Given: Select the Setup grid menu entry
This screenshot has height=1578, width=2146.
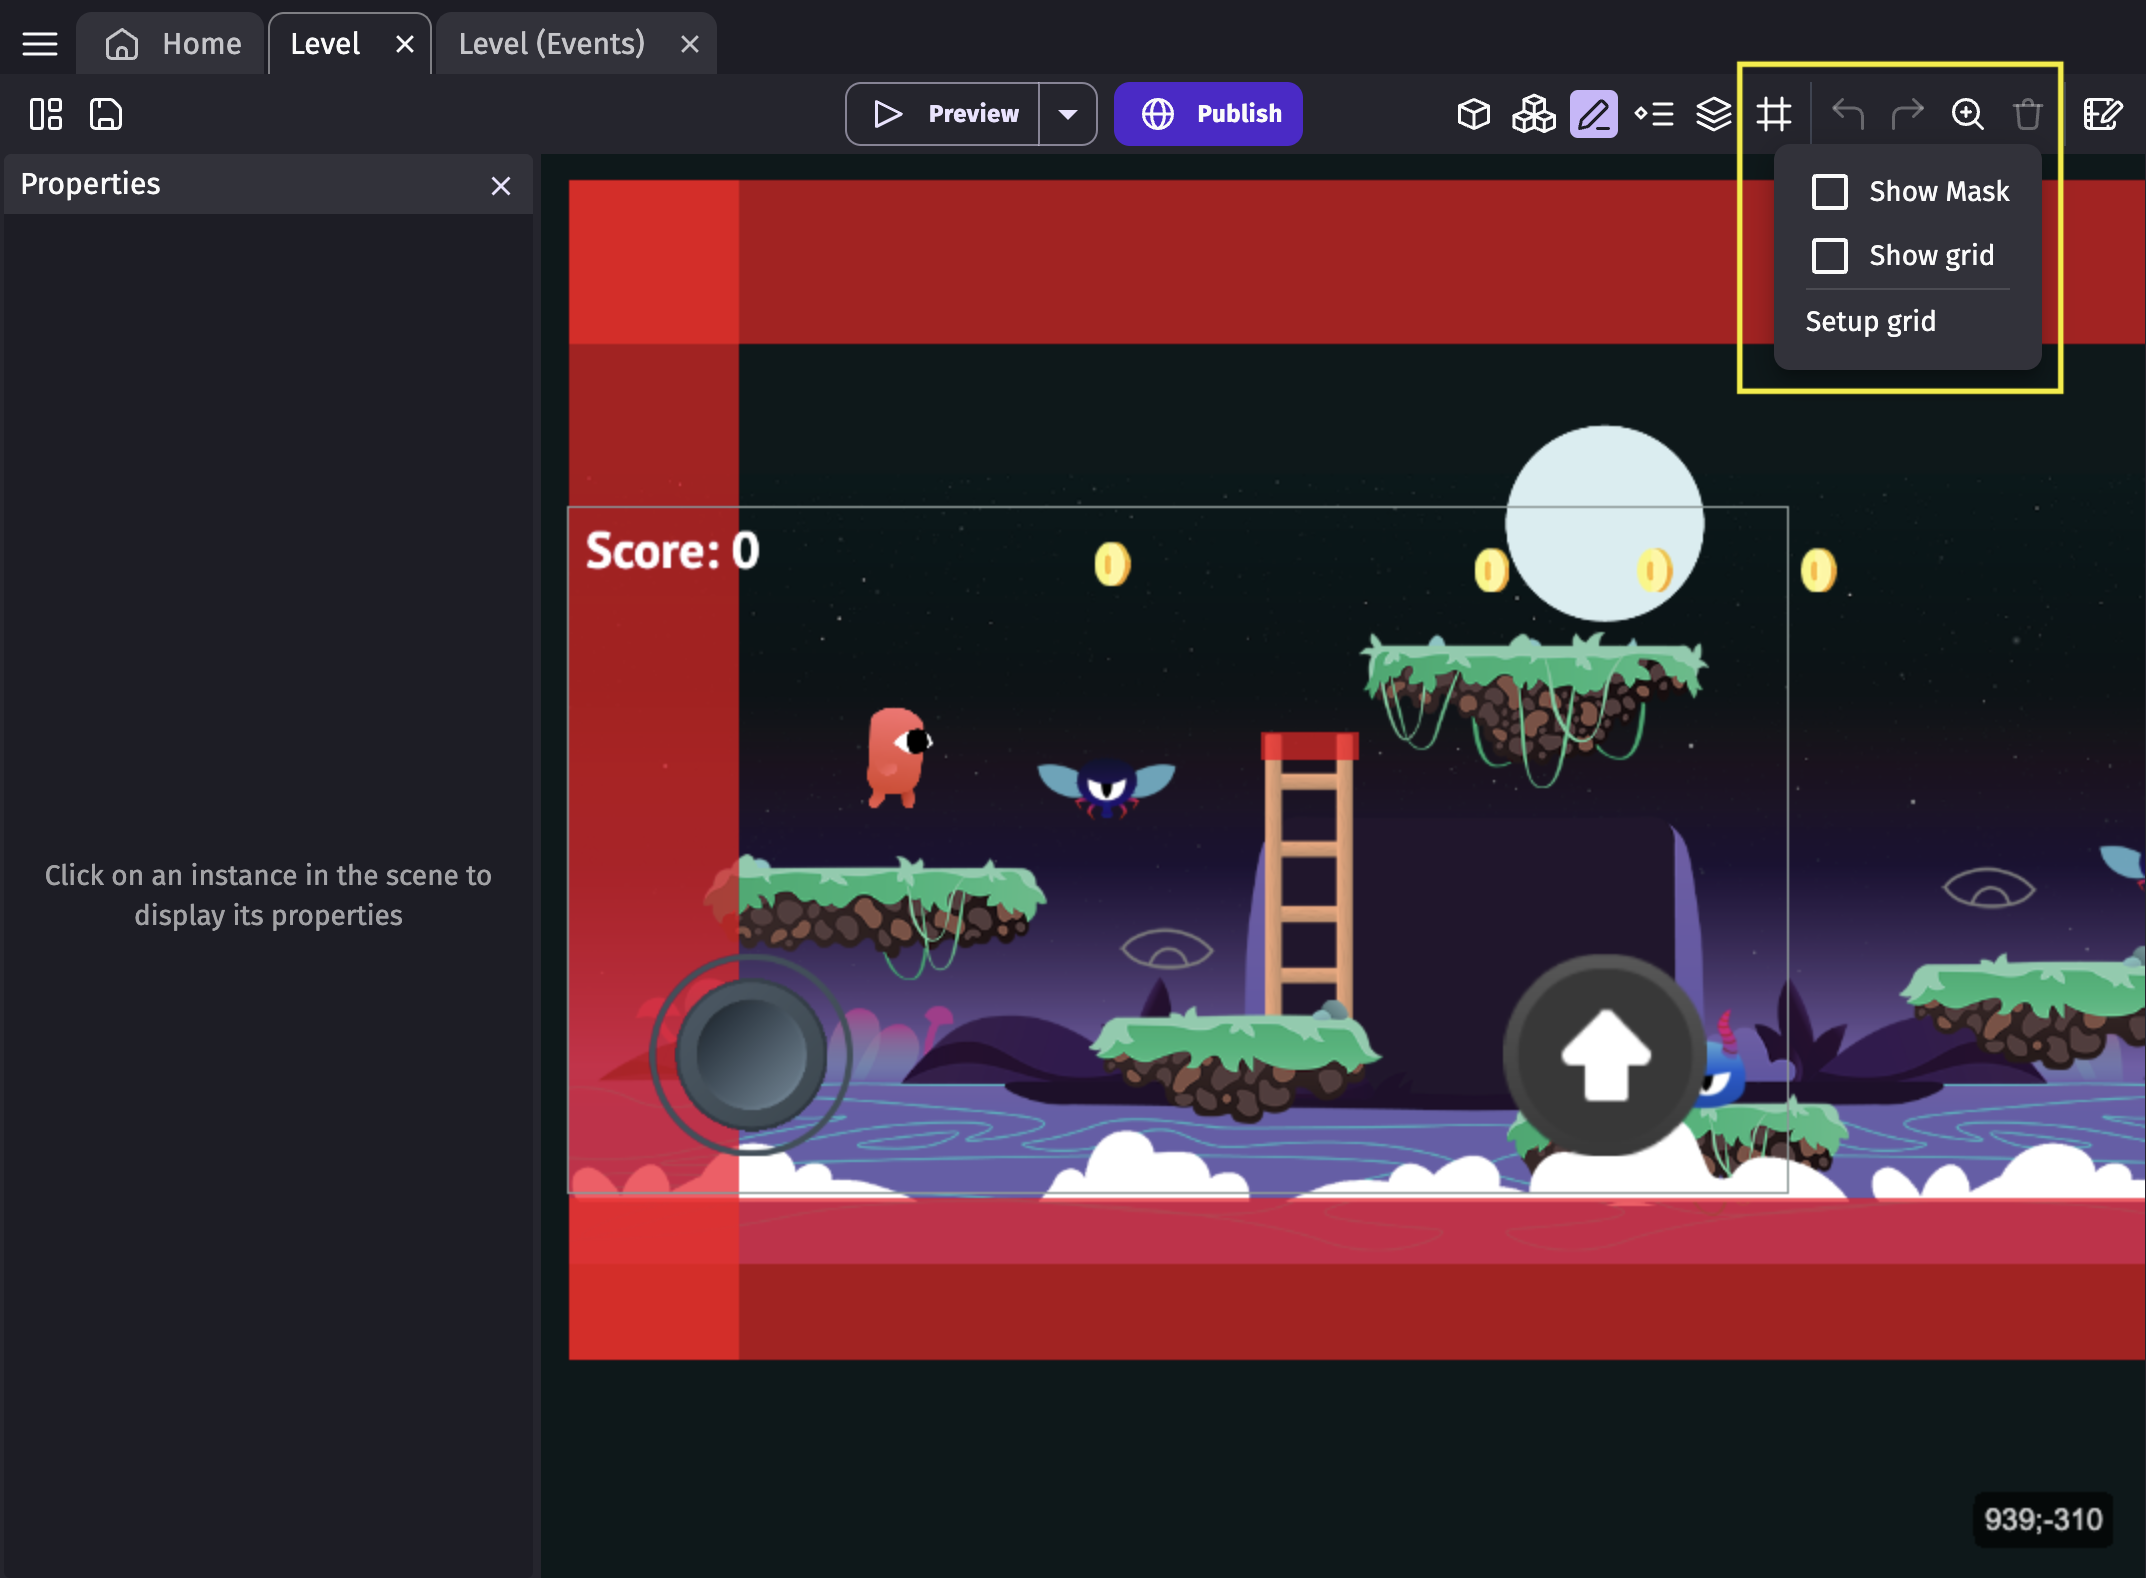Looking at the screenshot, I should [1870, 321].
